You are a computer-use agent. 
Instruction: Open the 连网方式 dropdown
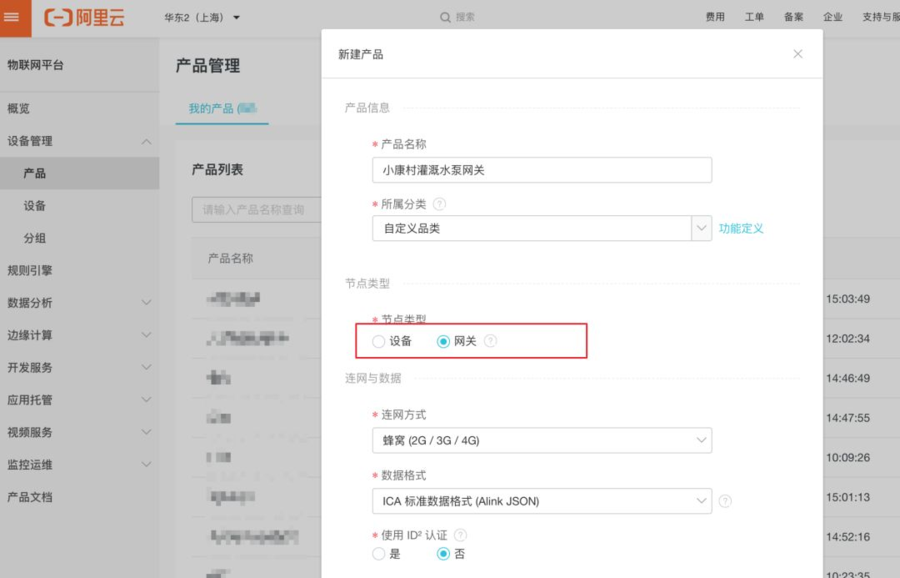click(x=542, y=440)
